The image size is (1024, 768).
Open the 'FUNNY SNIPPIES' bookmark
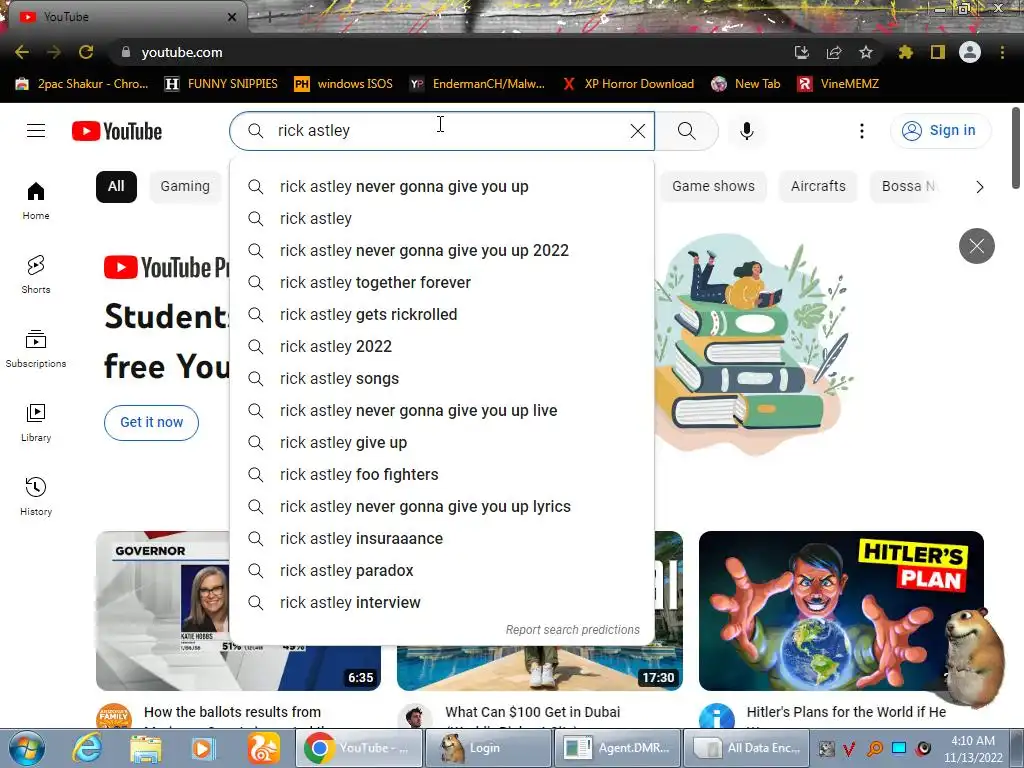point(221,84)
